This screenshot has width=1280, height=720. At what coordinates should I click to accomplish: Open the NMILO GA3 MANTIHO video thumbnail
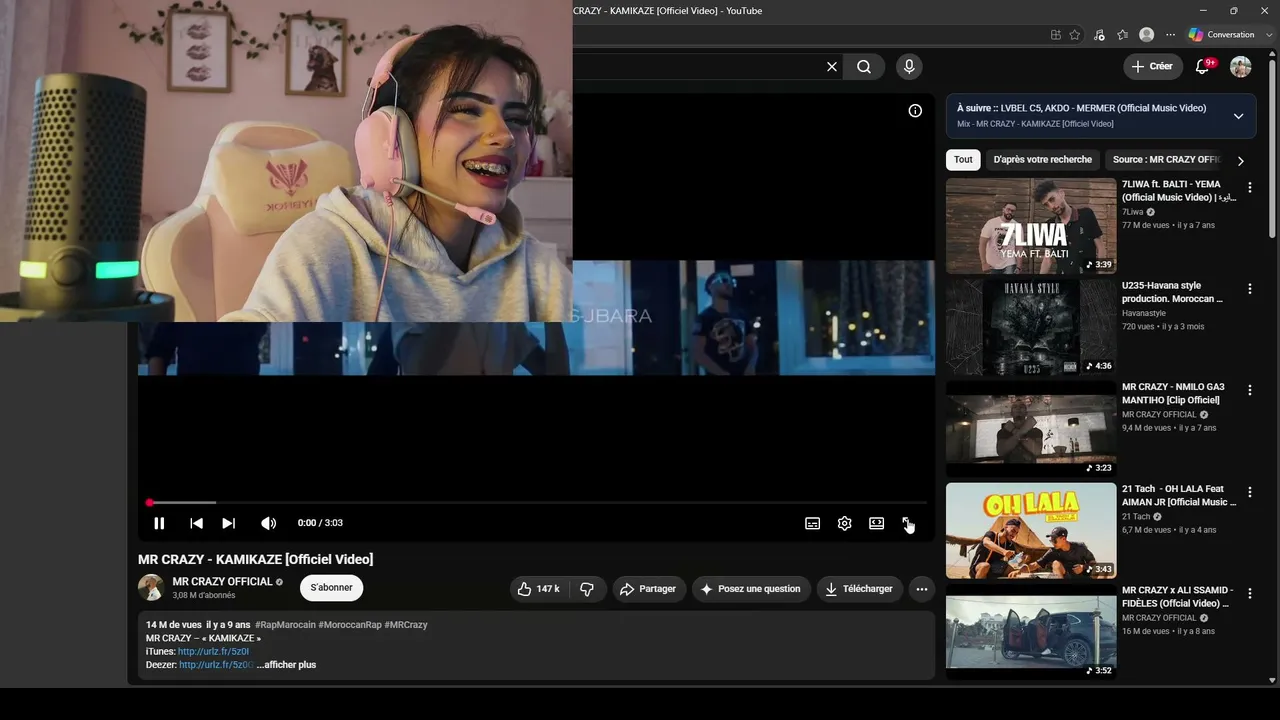click(x=1031, y=429)
